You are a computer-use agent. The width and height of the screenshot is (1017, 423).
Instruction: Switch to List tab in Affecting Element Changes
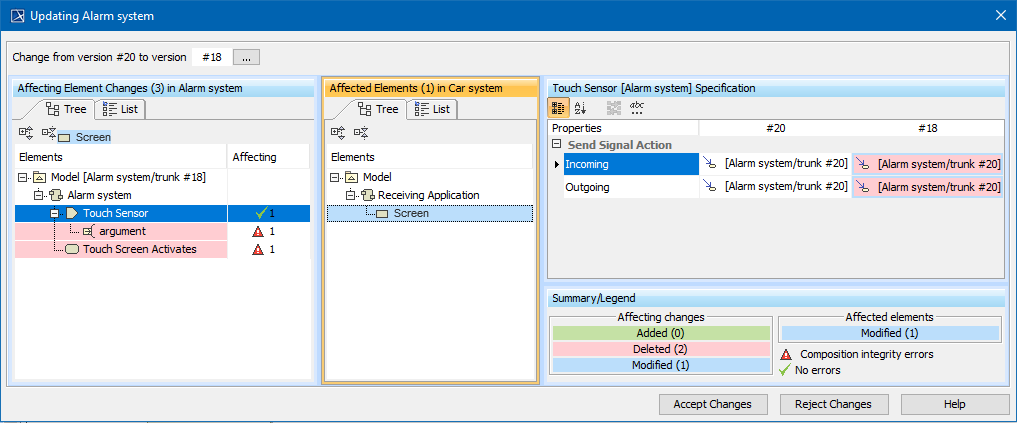pos(121,108)
